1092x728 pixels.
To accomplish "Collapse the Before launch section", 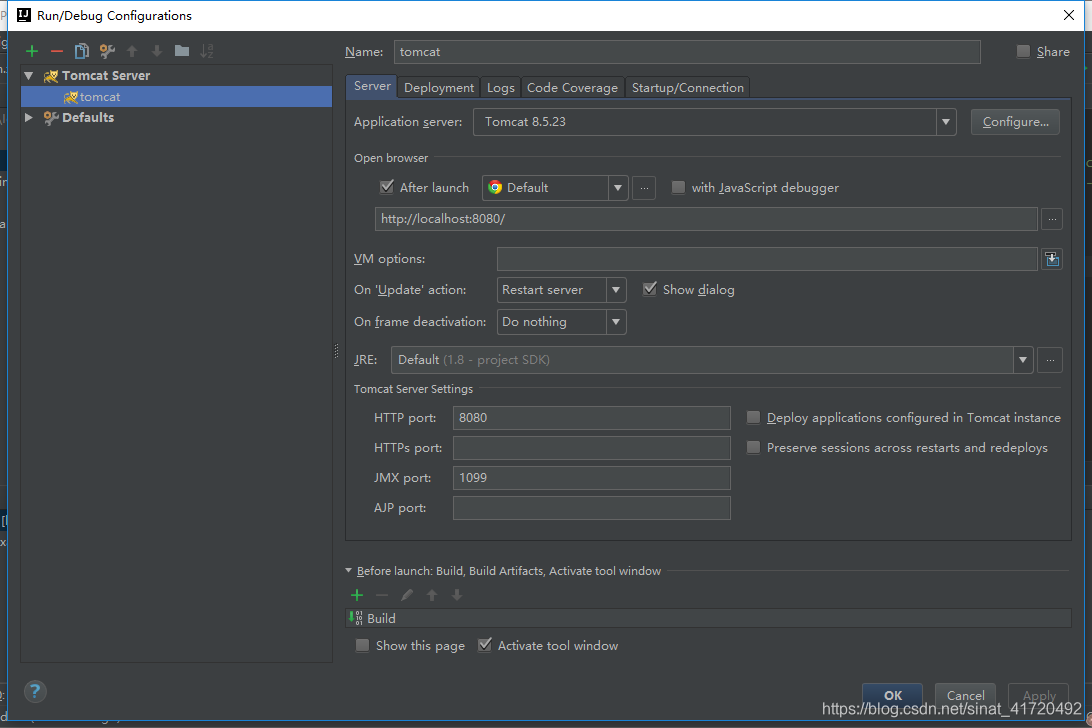I will [349, 571].
